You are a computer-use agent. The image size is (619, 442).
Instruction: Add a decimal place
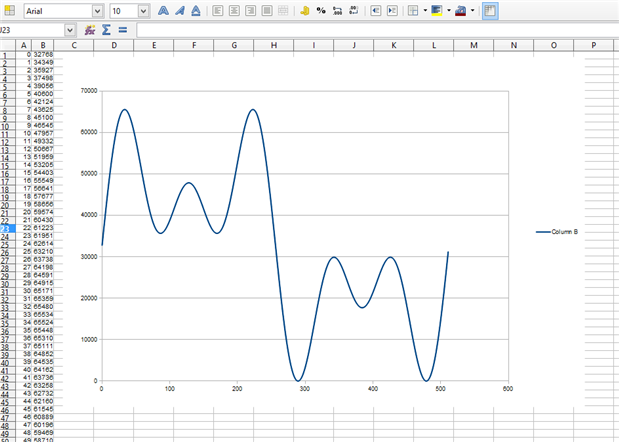337,11
